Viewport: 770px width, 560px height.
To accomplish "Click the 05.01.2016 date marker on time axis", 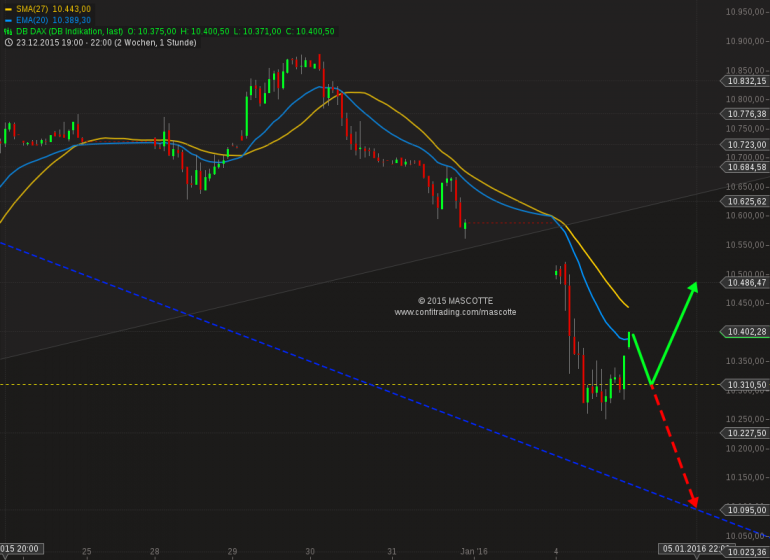I will [x=695, y=549].
